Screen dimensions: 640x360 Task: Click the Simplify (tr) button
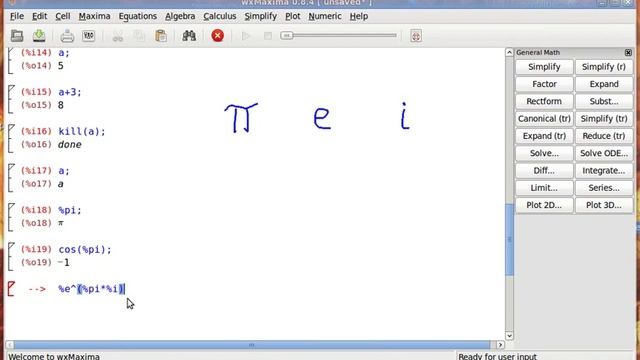pos(604,119)
